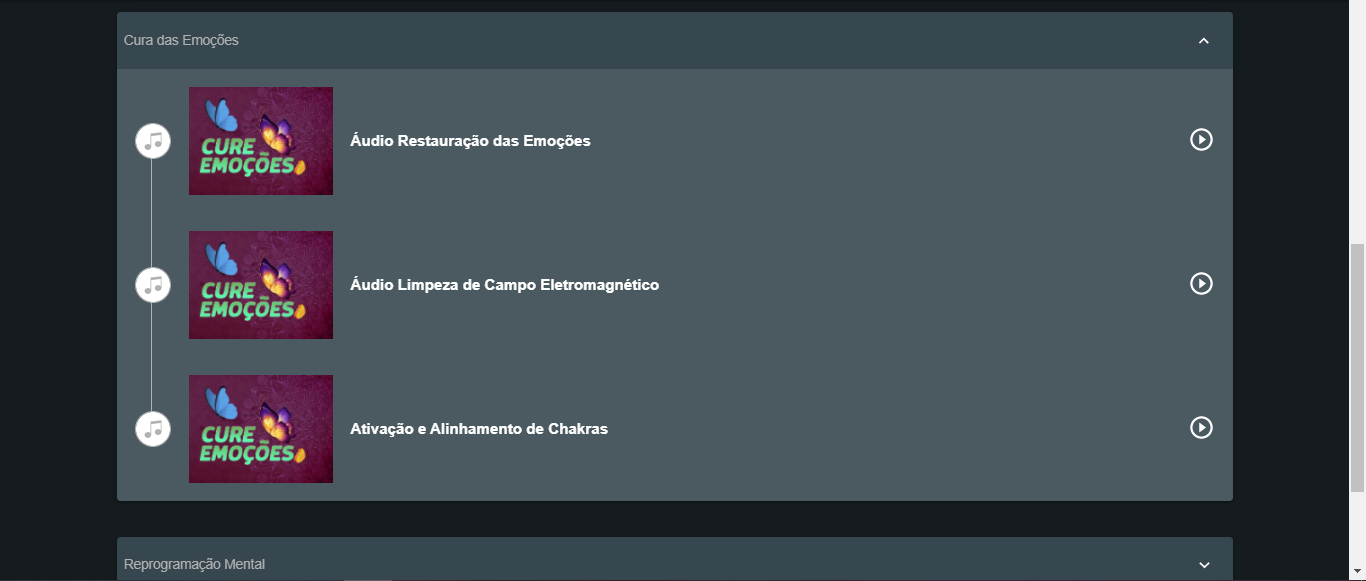Expand the Reprogramação Mental section chevron
The height and width of the screenshot is (581, 1366).
point(1204,565)
